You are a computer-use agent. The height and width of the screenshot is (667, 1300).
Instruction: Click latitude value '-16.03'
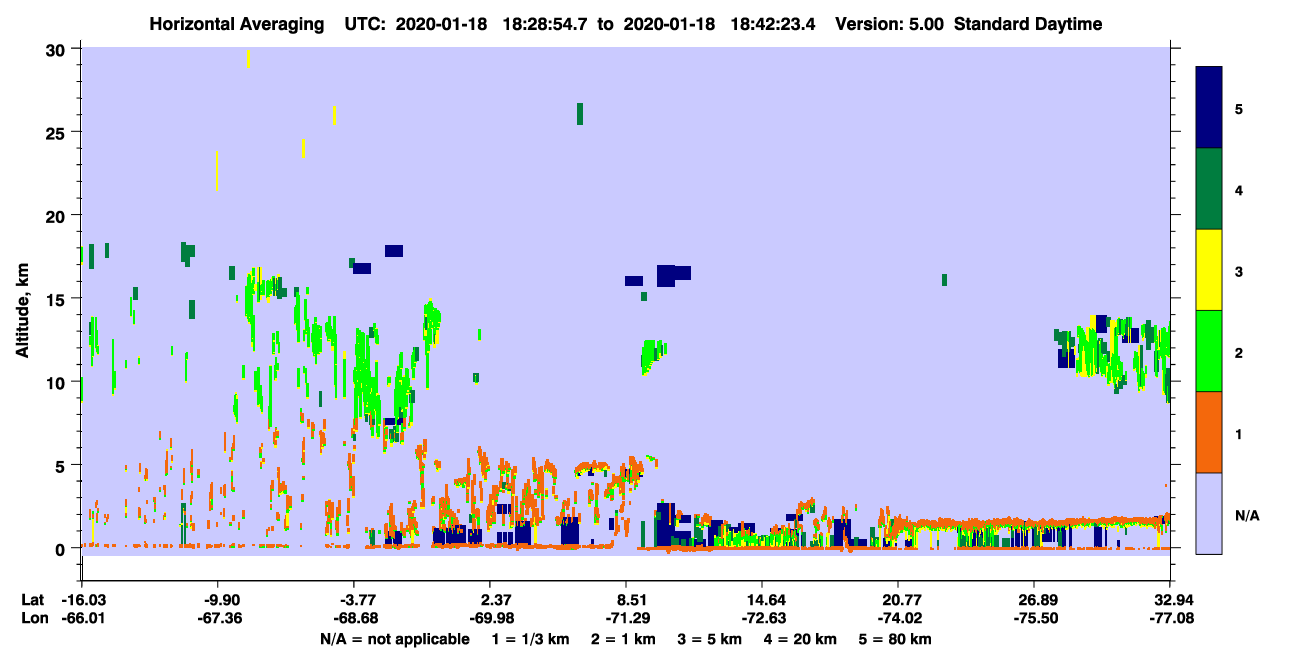pos(82,600)
